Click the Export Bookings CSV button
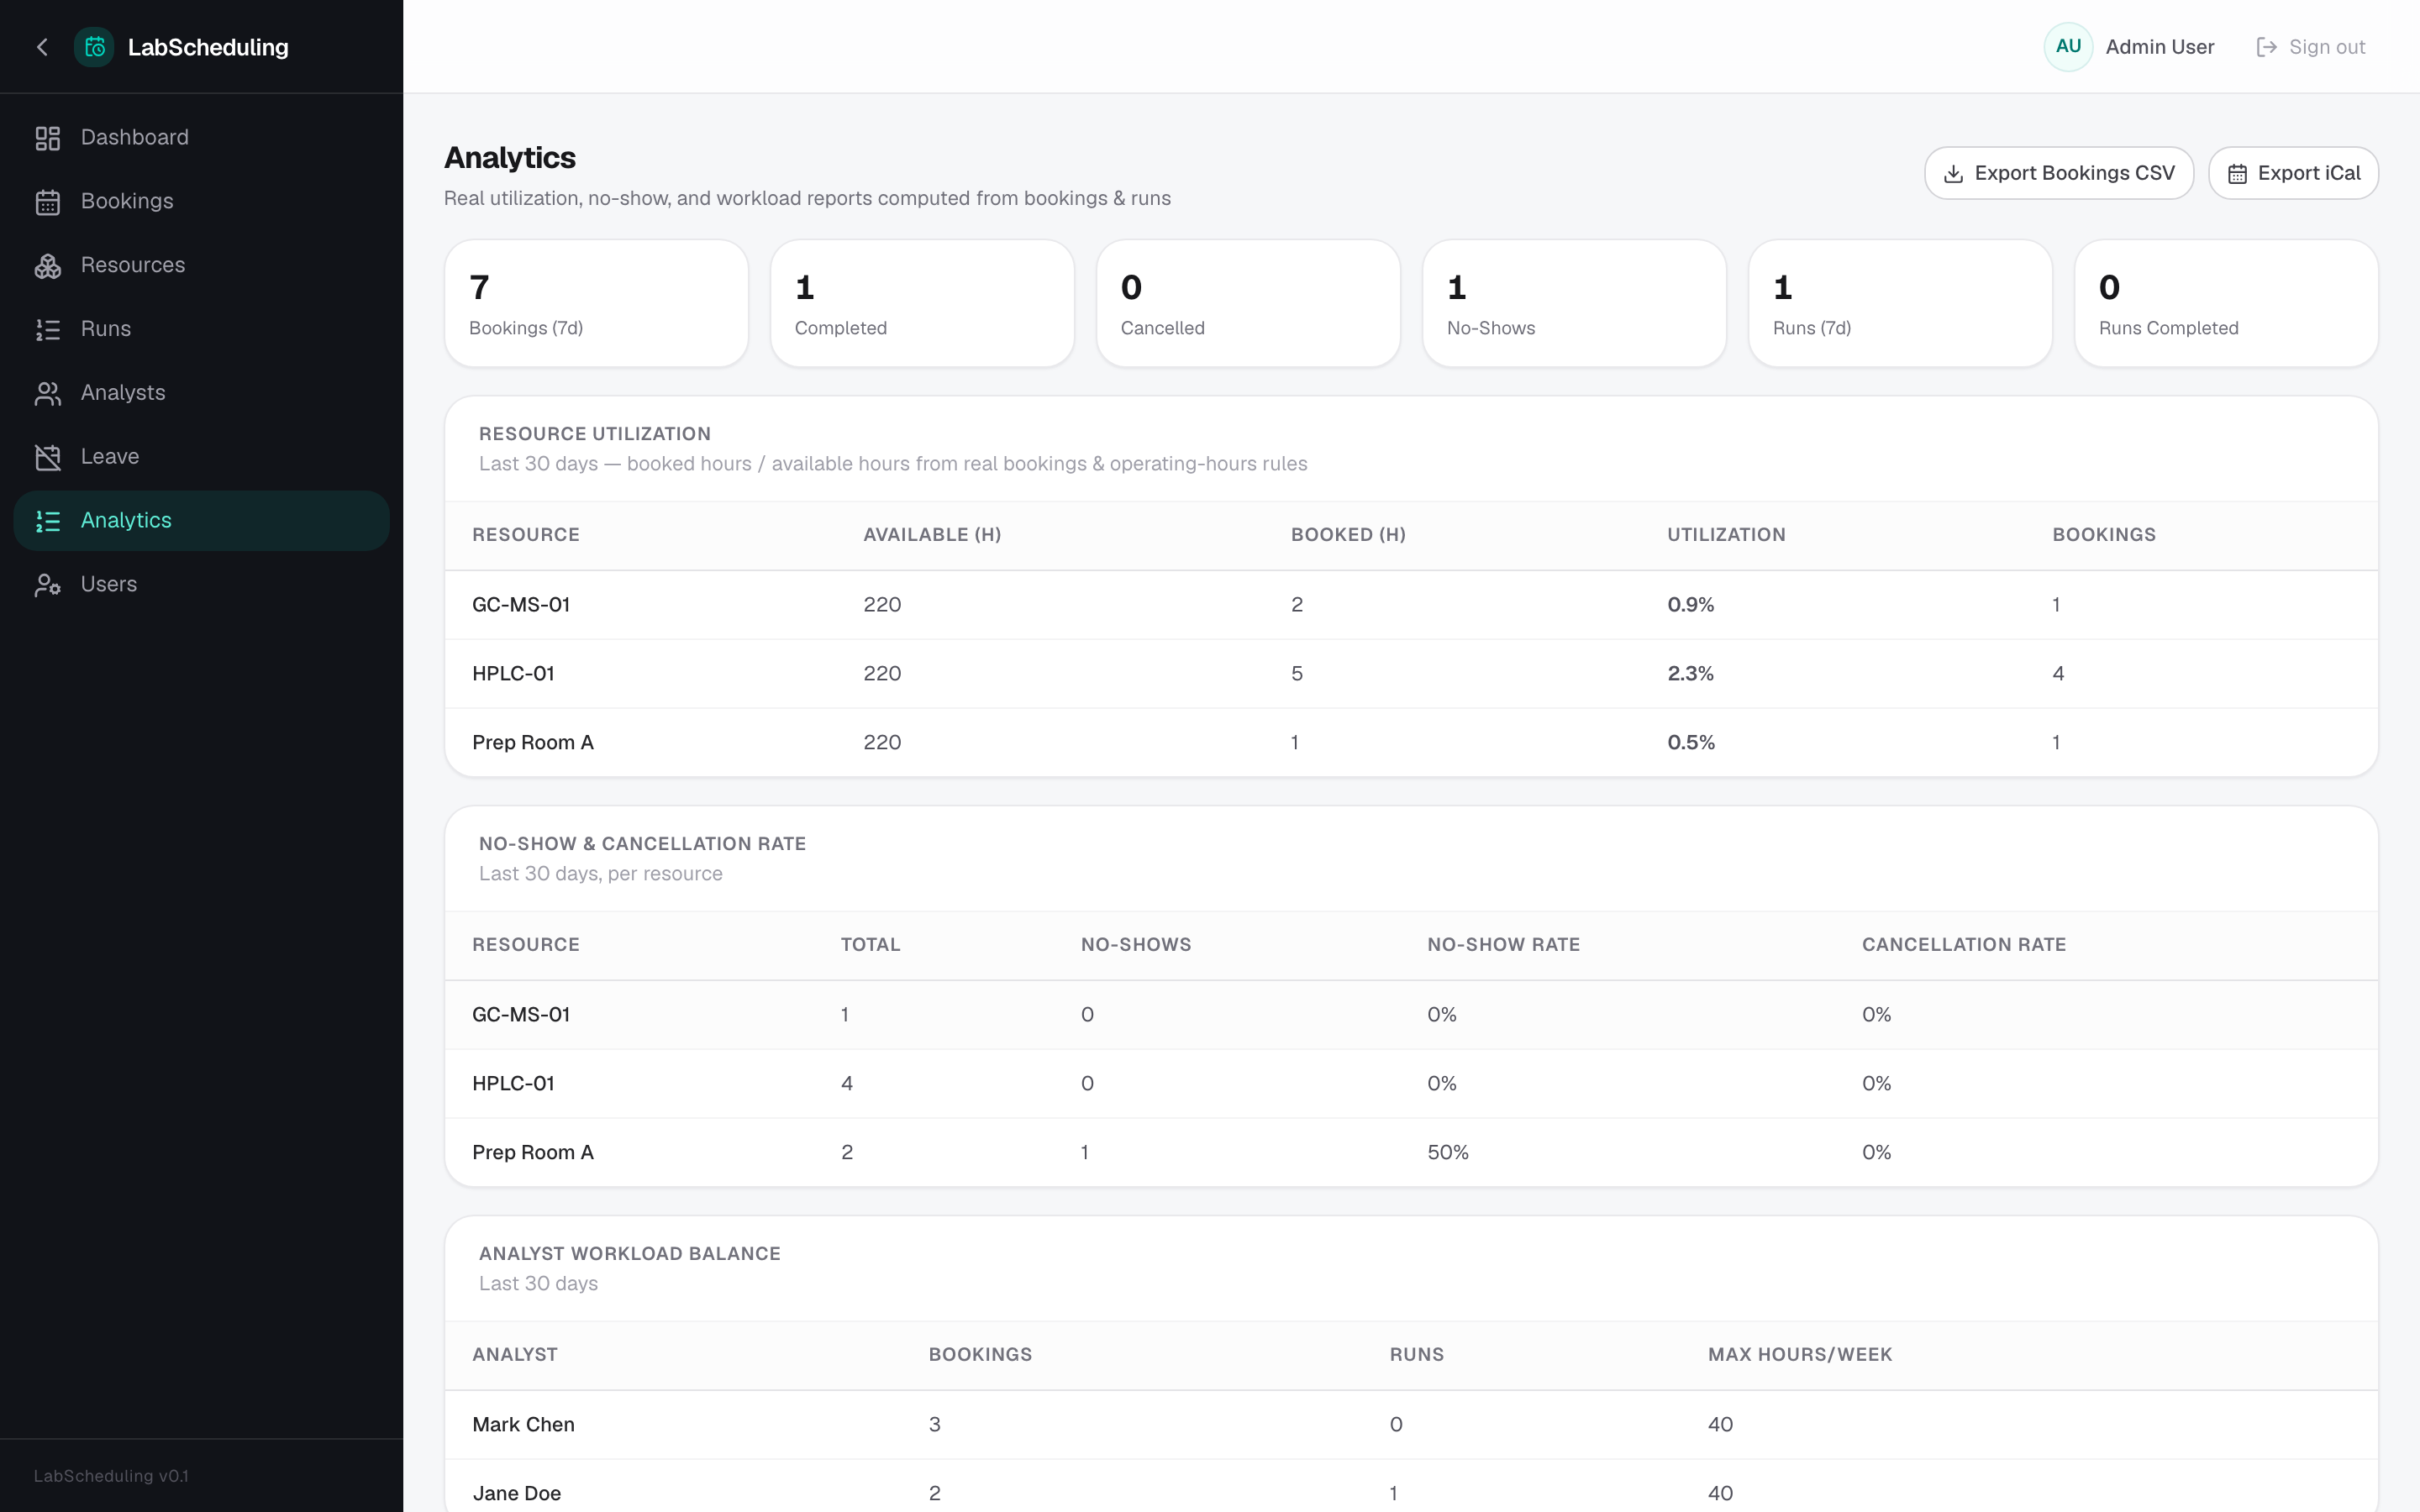This screenshot has height=1512, width=2420. 2059,174
